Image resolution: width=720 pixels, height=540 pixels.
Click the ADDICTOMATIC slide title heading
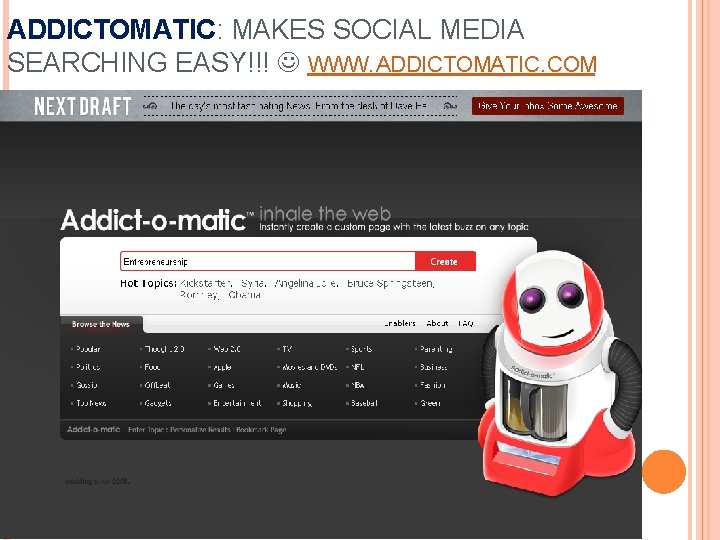111,29
